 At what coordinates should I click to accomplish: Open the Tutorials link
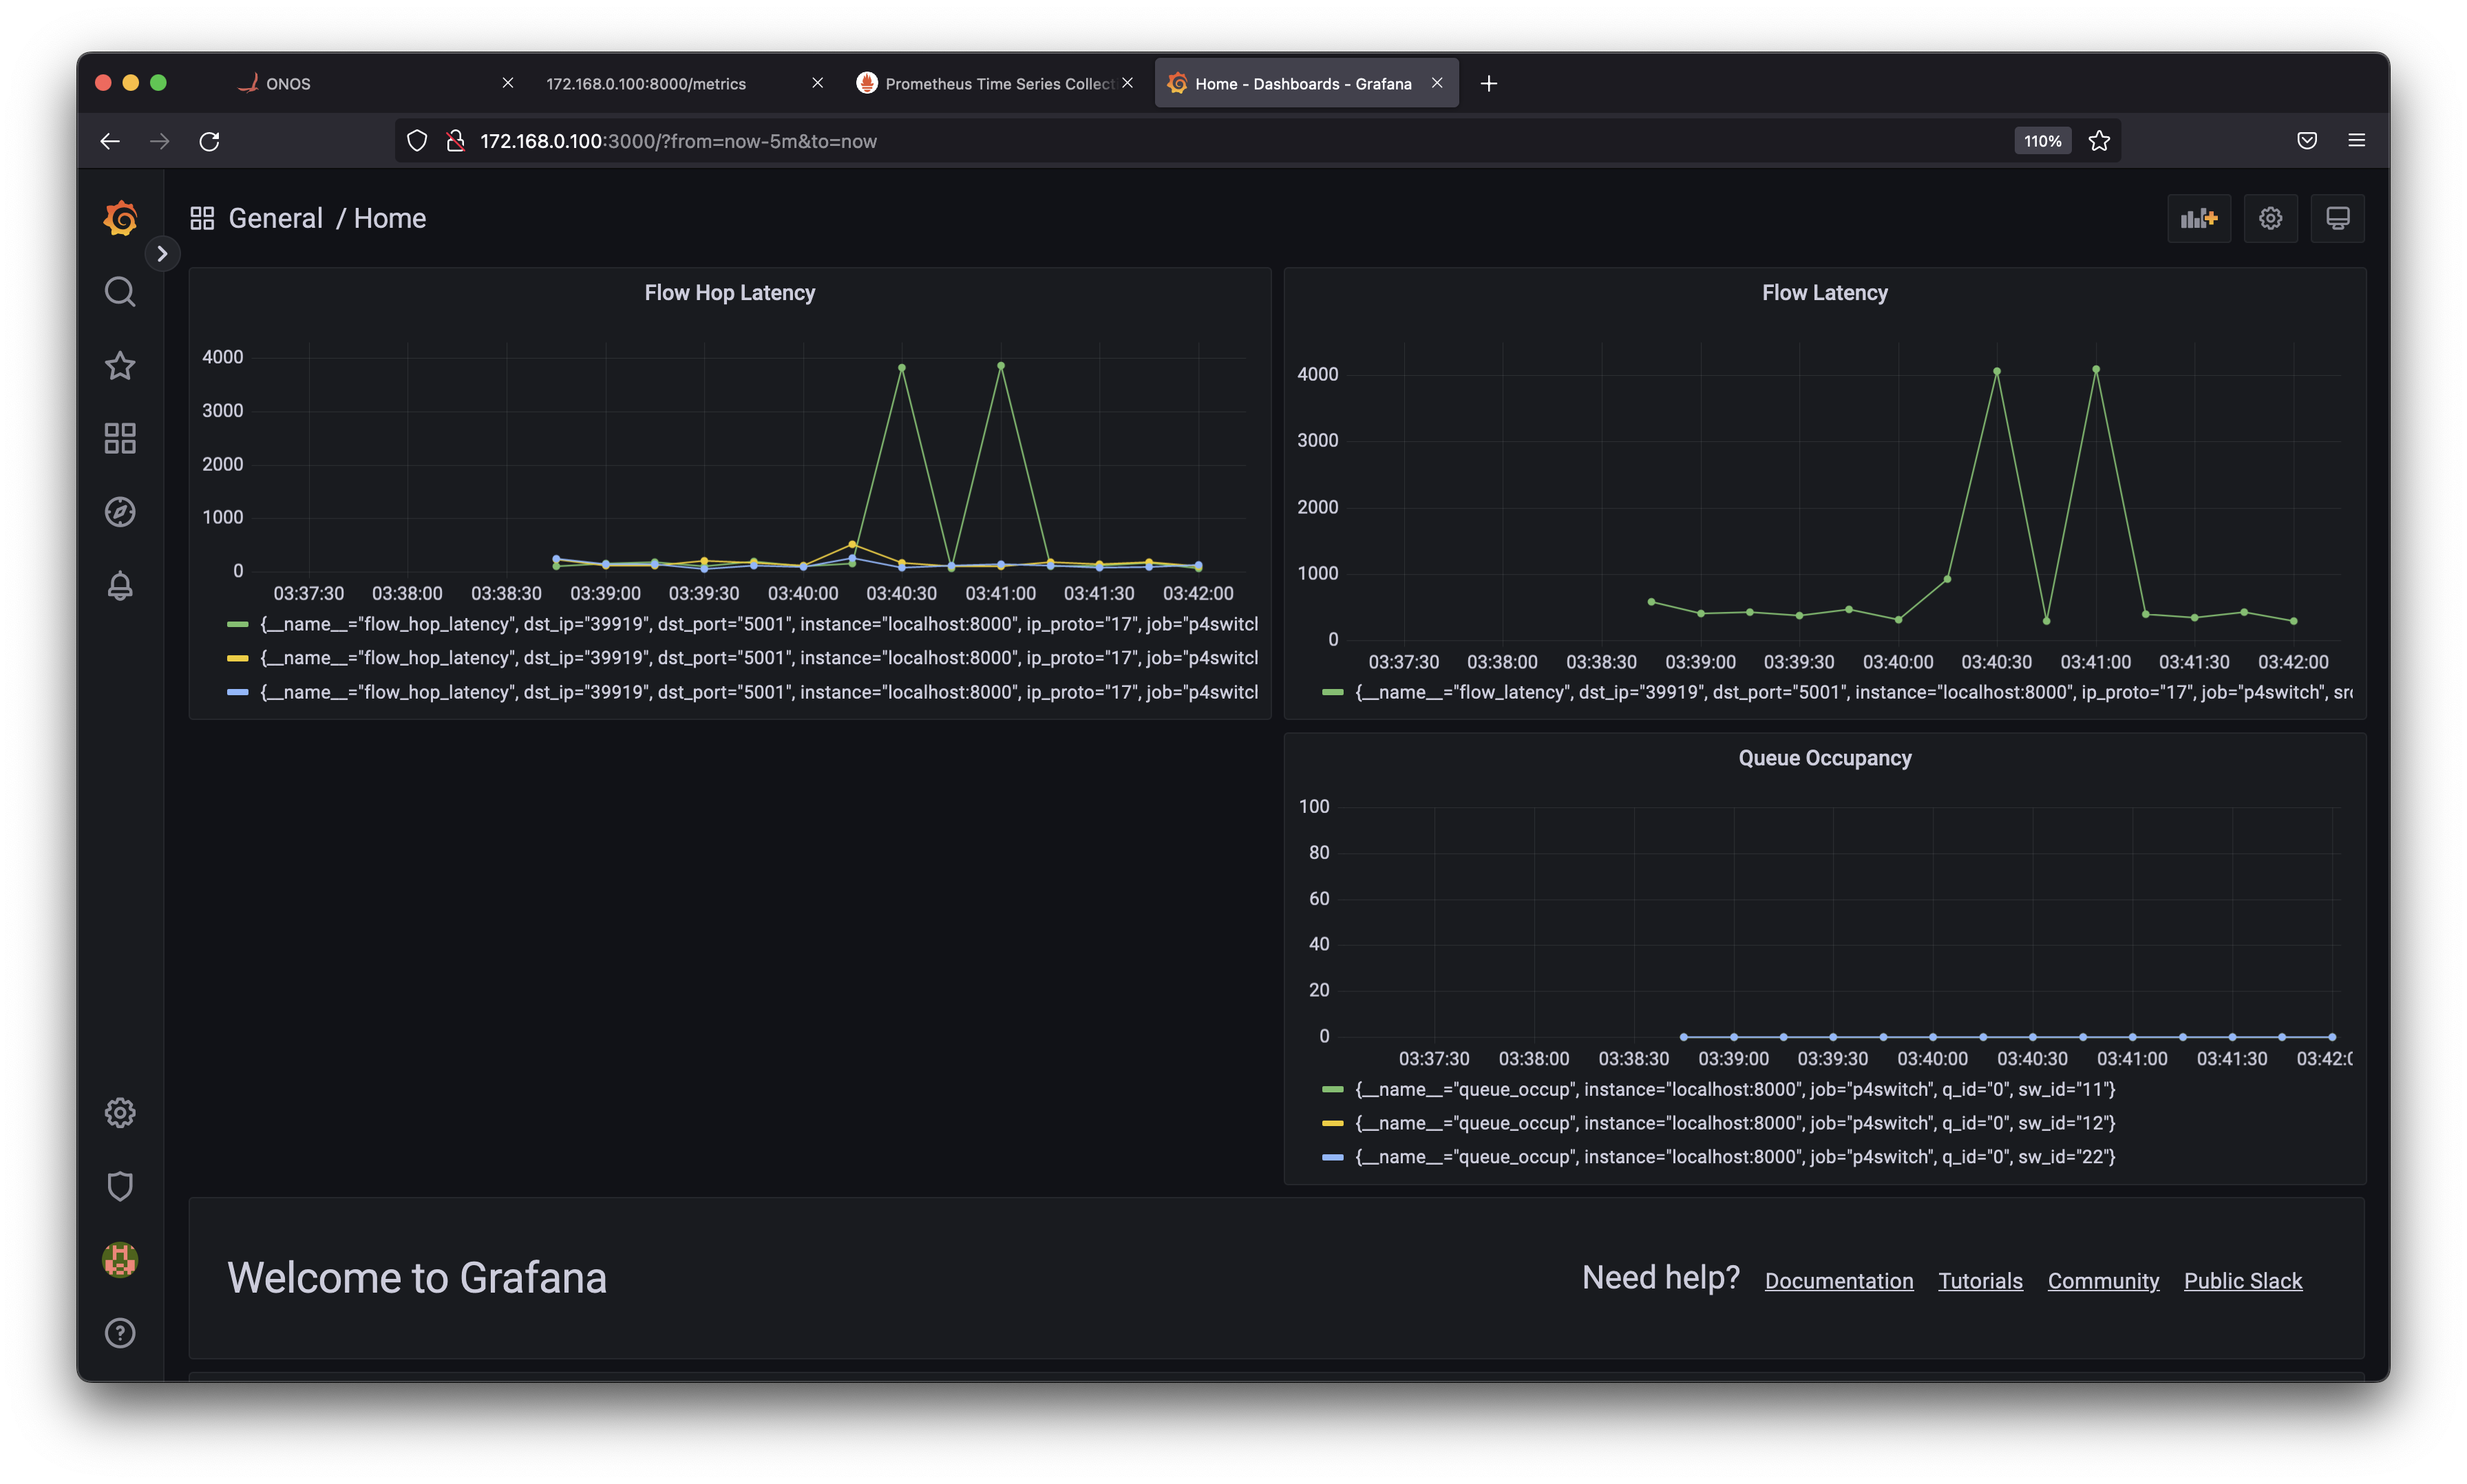tap(1980, 1281)
